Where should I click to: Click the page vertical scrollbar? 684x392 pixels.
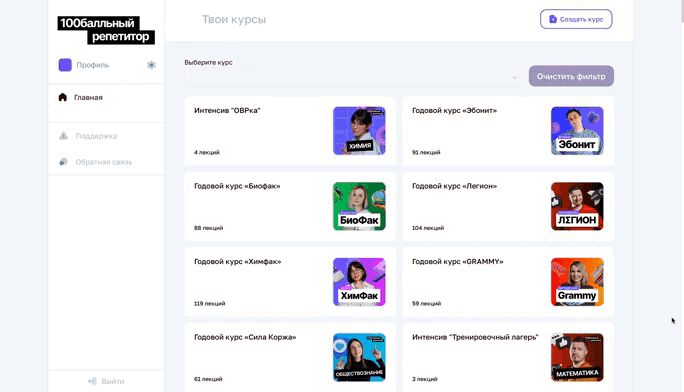coord(681,196)
